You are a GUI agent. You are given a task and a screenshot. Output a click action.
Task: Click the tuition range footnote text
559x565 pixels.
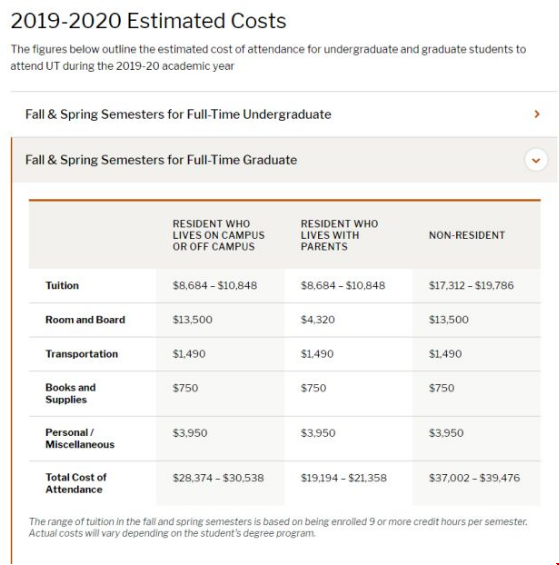[278, 528]
